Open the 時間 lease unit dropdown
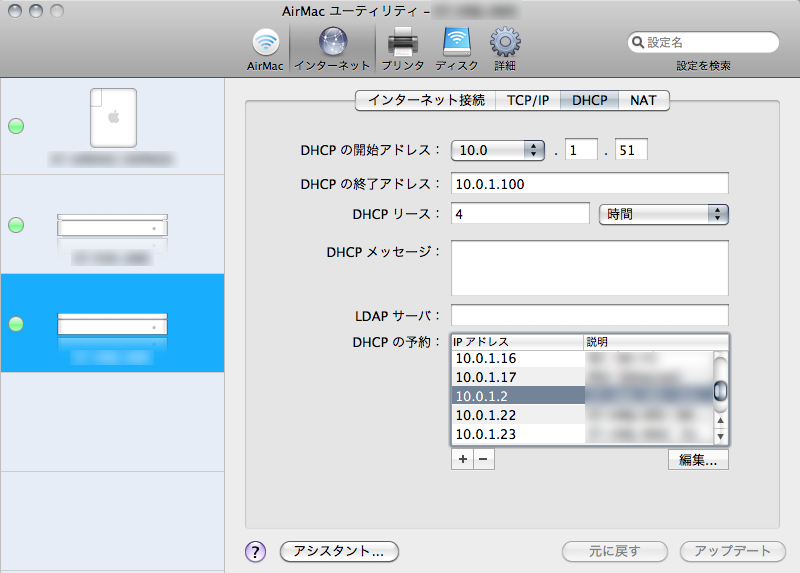 (x=662, y=214)
